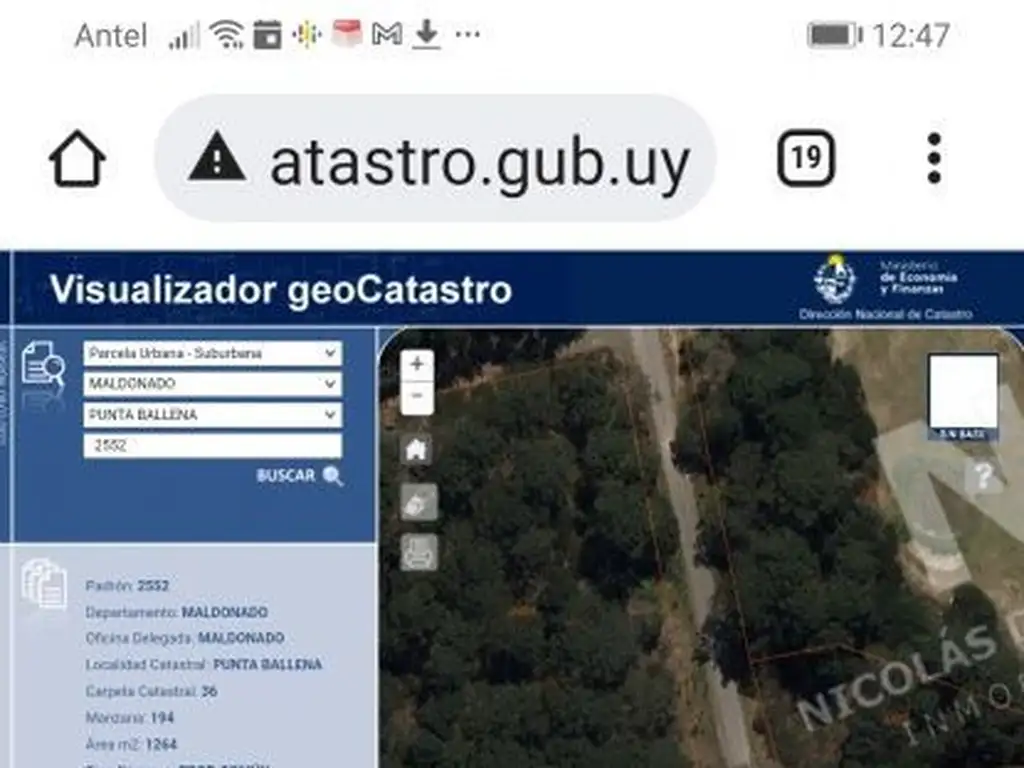Screen dimensions: 1024x768
Task: Click the padrón number field containing 2552
Action: (212, 446)
